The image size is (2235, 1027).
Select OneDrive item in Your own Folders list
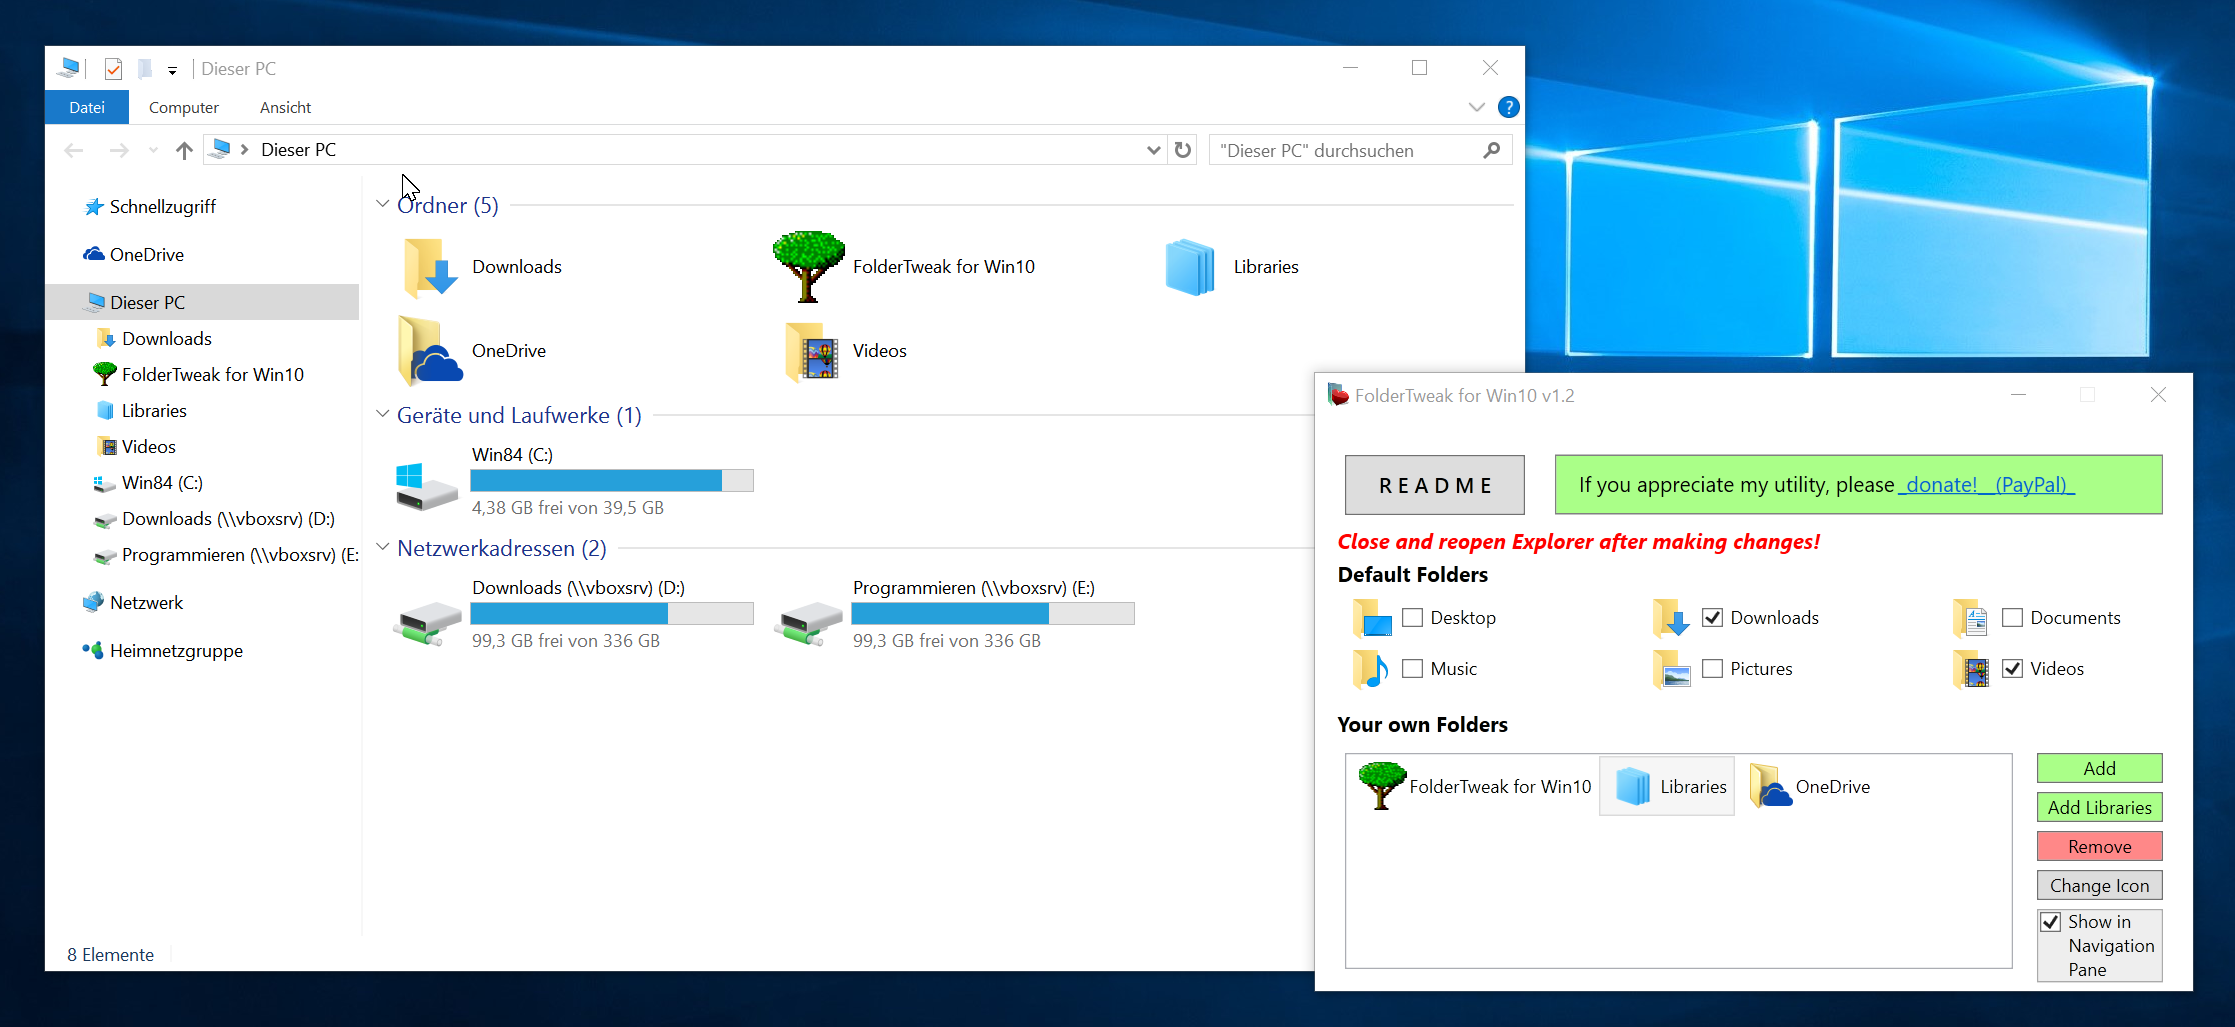click(1810, 786)
